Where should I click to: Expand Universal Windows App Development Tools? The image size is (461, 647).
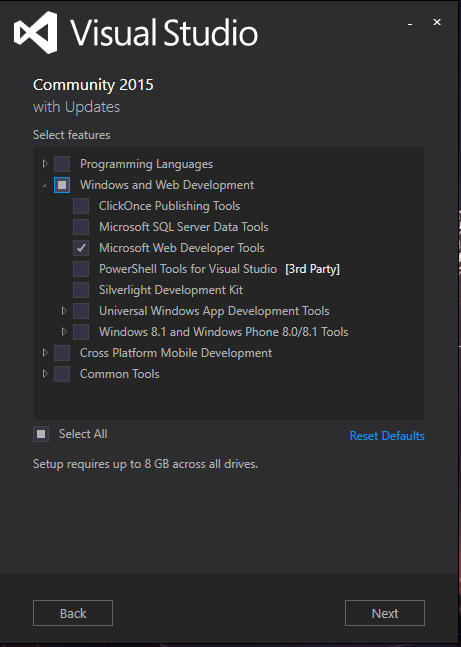[x=64, y=310]
